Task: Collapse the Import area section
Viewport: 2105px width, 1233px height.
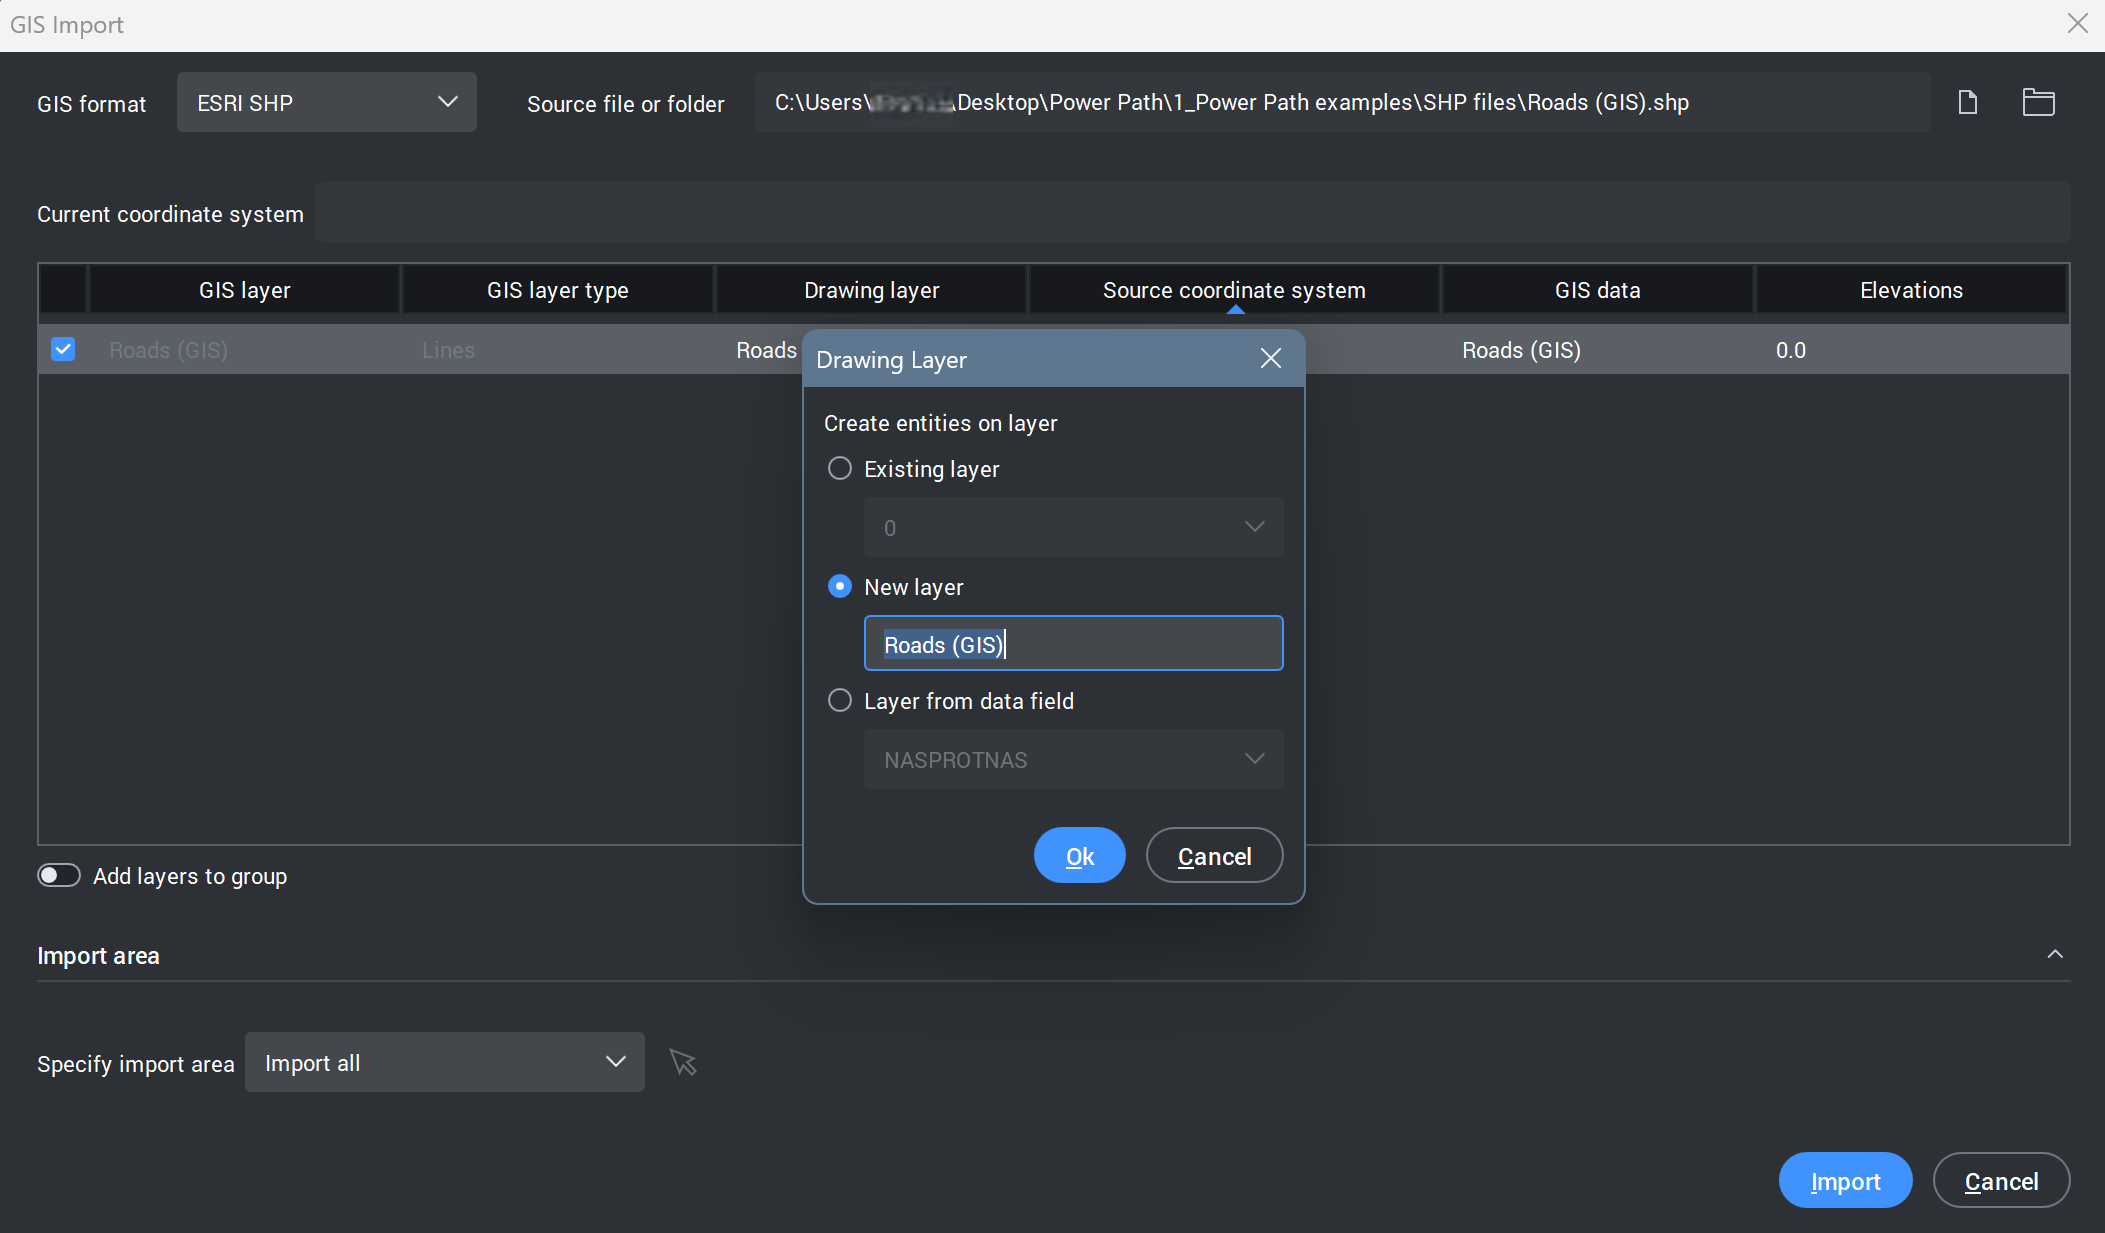Action: click(x=2054, y=954)
